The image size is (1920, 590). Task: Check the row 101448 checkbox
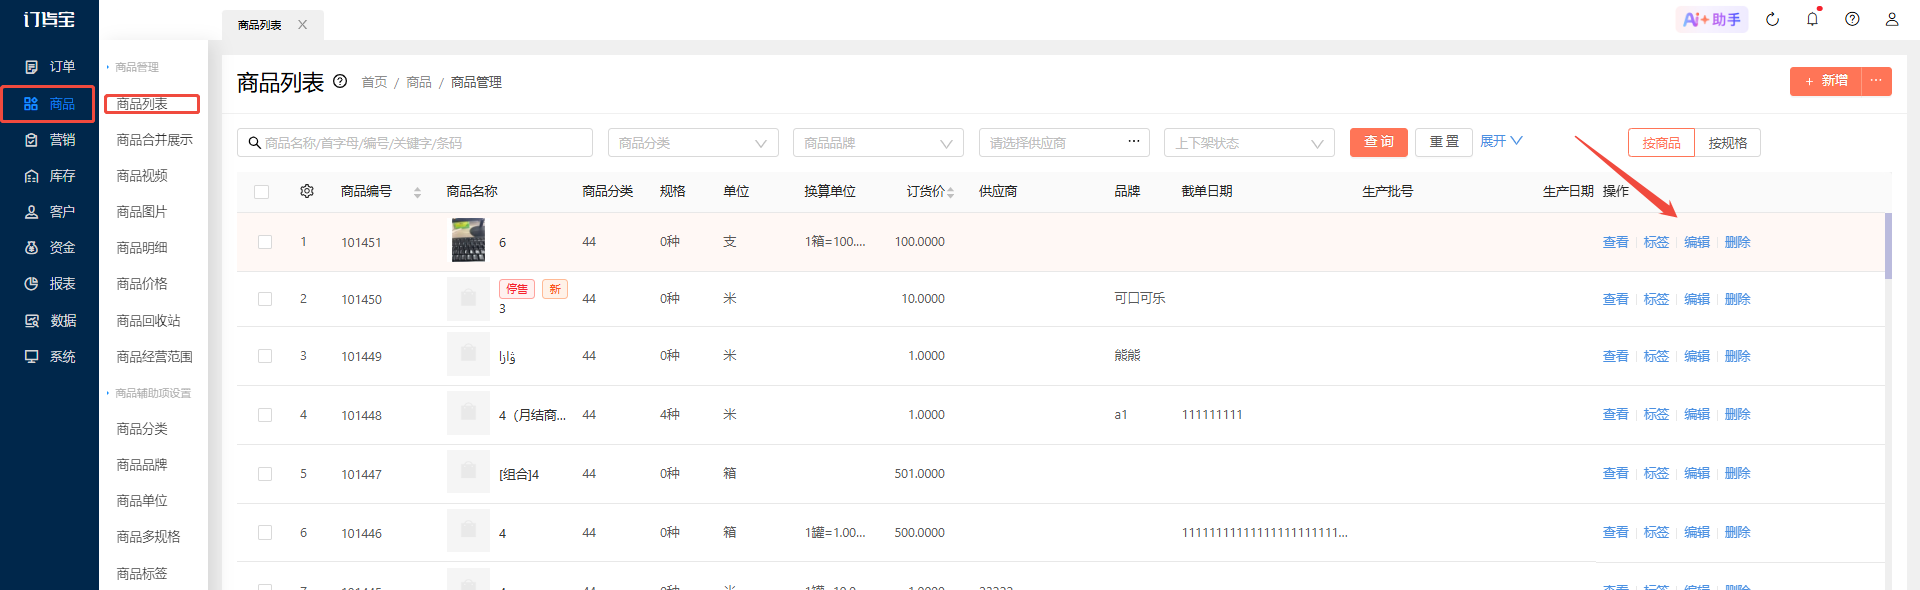click(265, 415)
